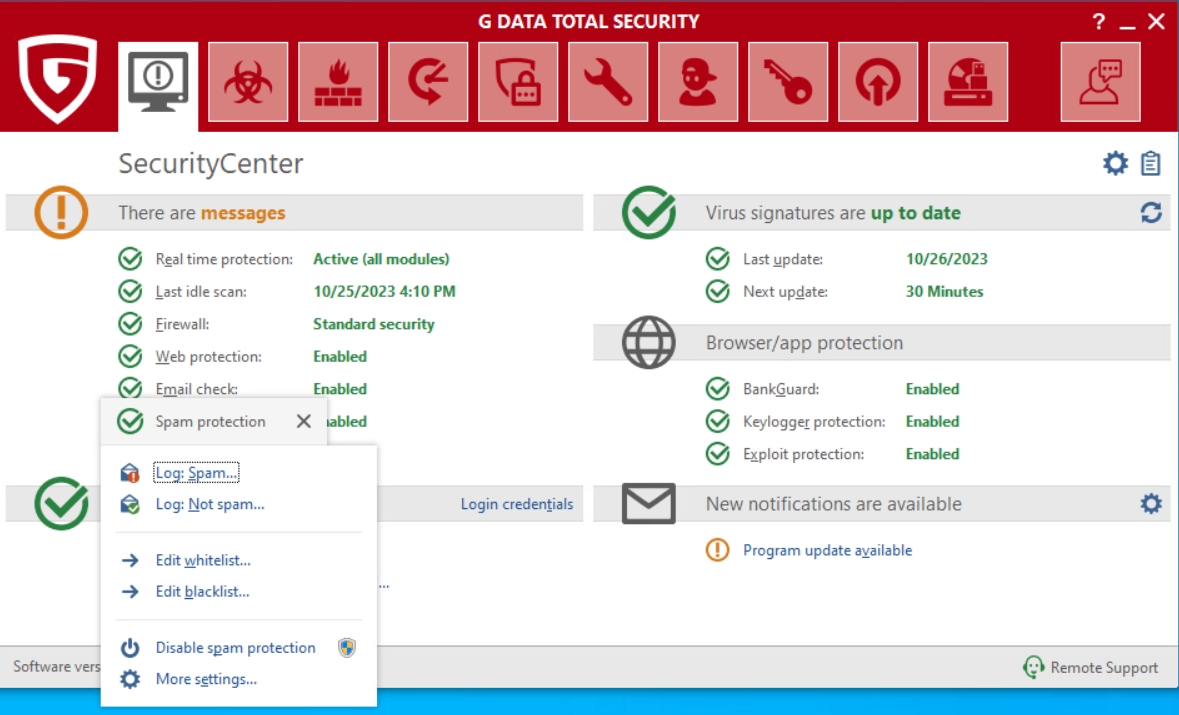Viewport: 1179px width, 715px height.
Task: Click the Browser/app protection globe icon
Action: pyautogui.click(x=649, y=342)
